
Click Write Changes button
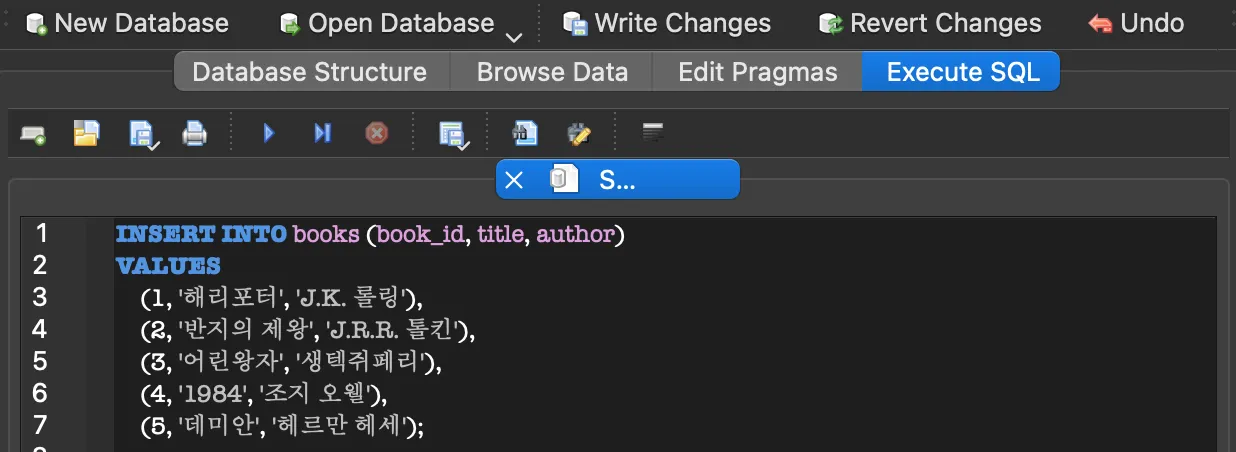click(x=666, y=23)
